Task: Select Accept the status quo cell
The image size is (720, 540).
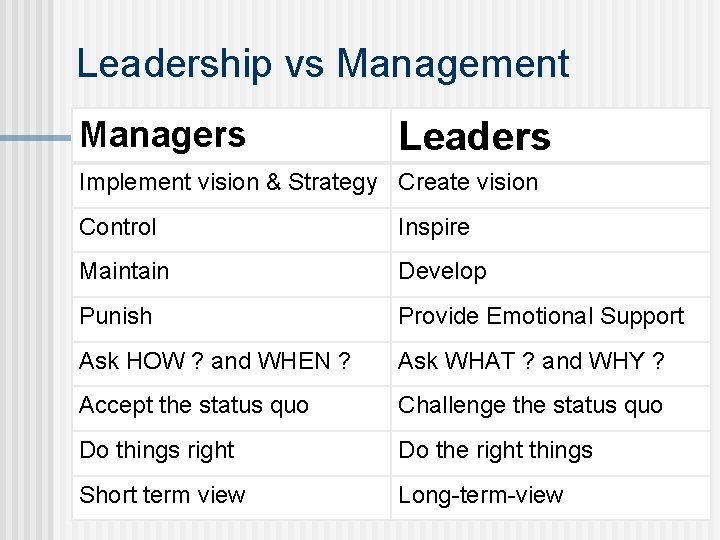Action: click(194, 405)
